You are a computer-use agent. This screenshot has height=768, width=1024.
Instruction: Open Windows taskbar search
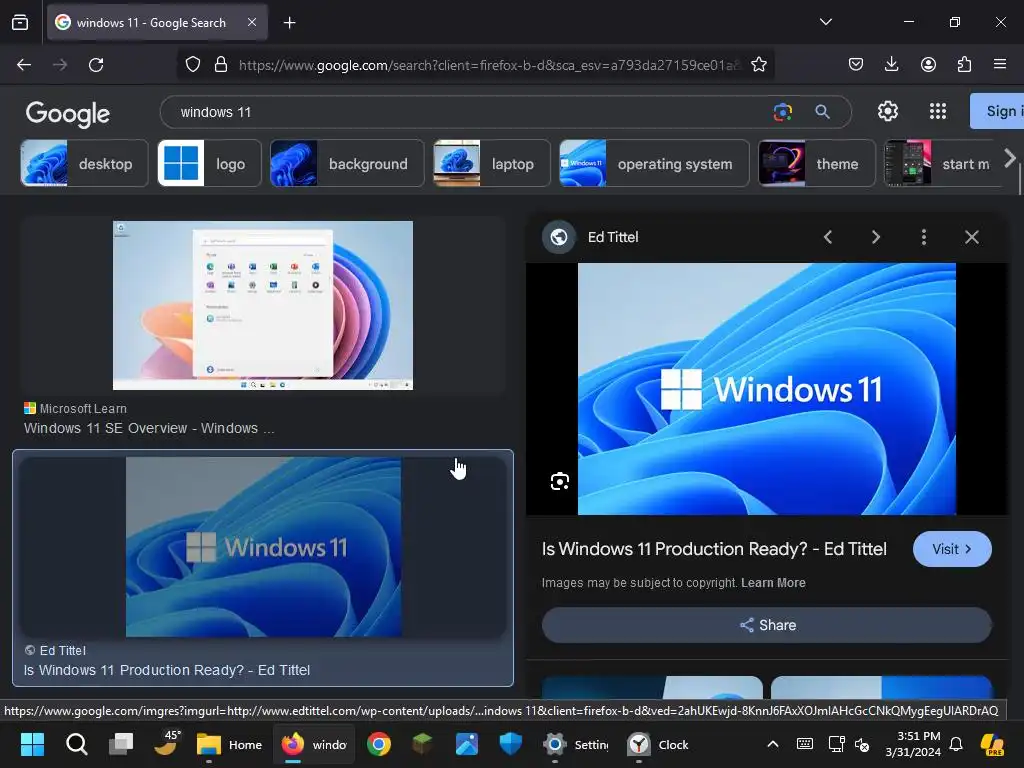(76, 744)
